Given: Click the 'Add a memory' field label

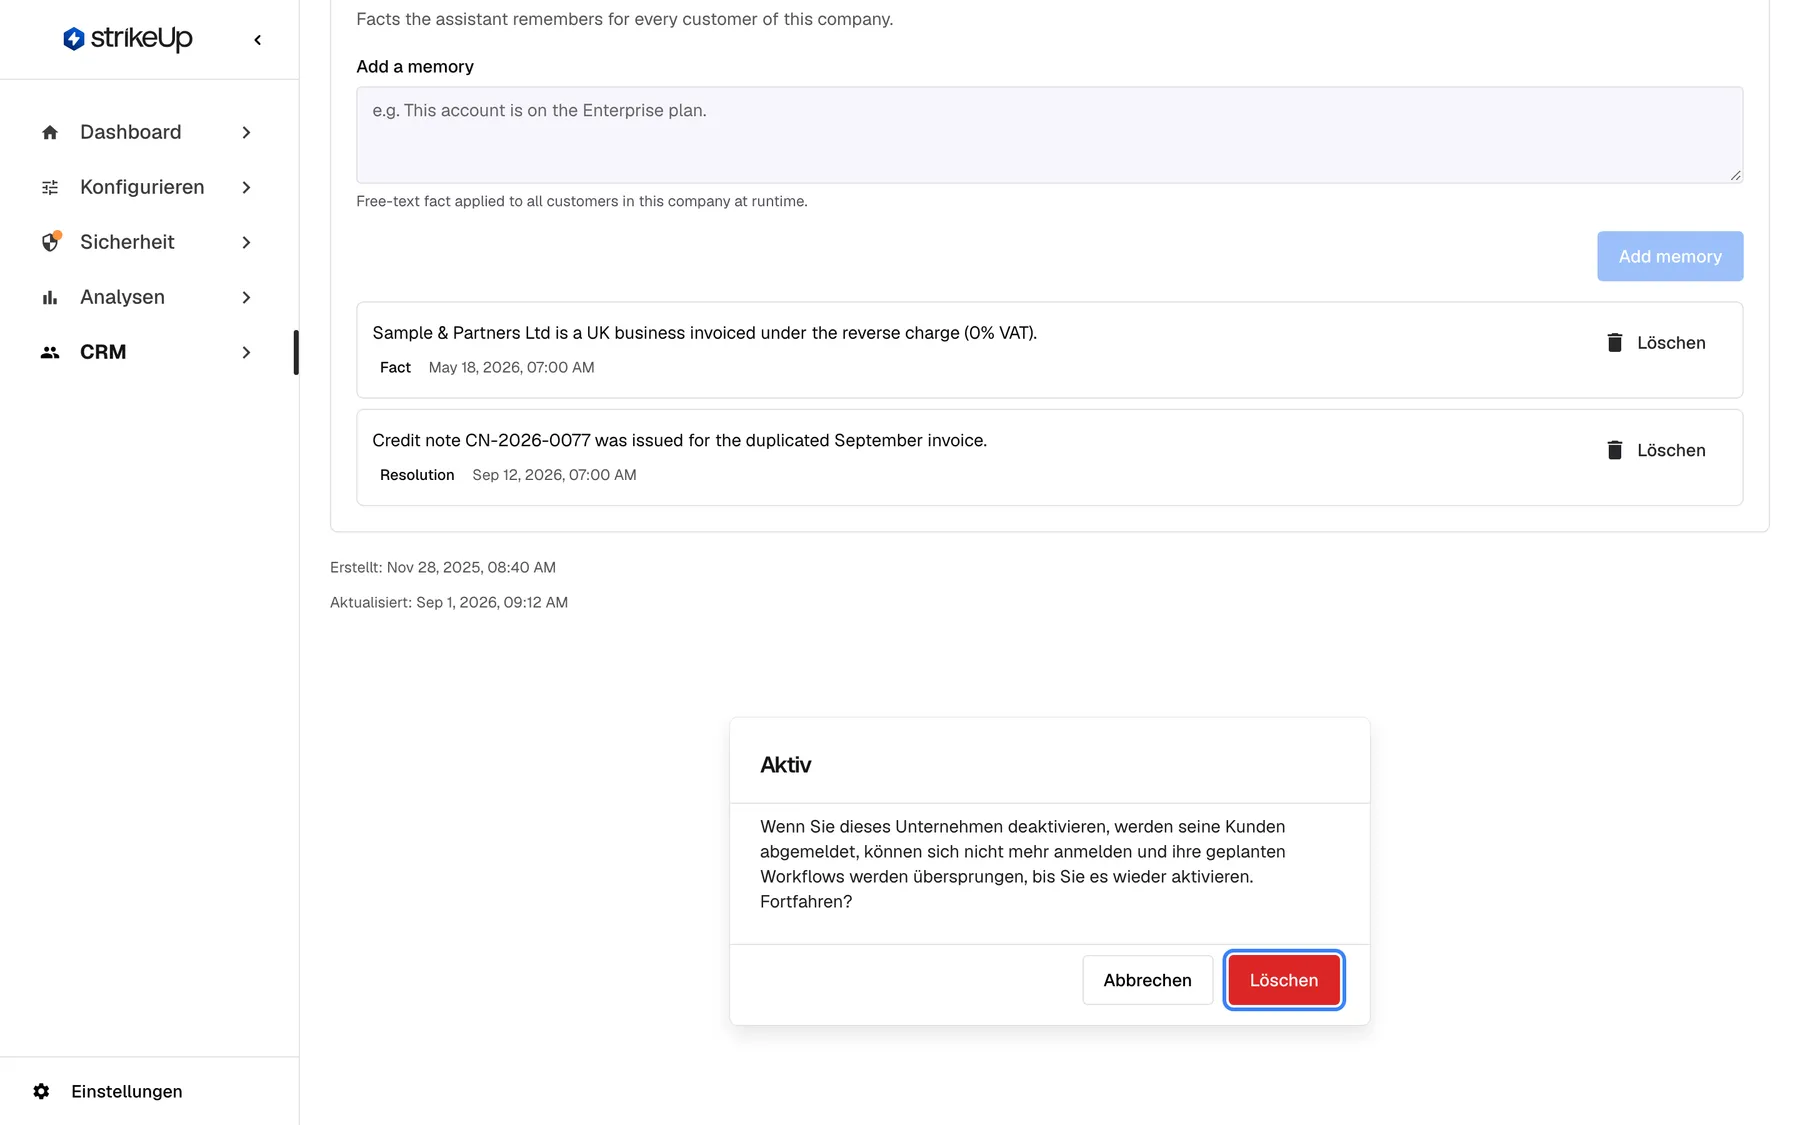Looking at the screenshot, I should pyautogui.click(x=415, y=67).
